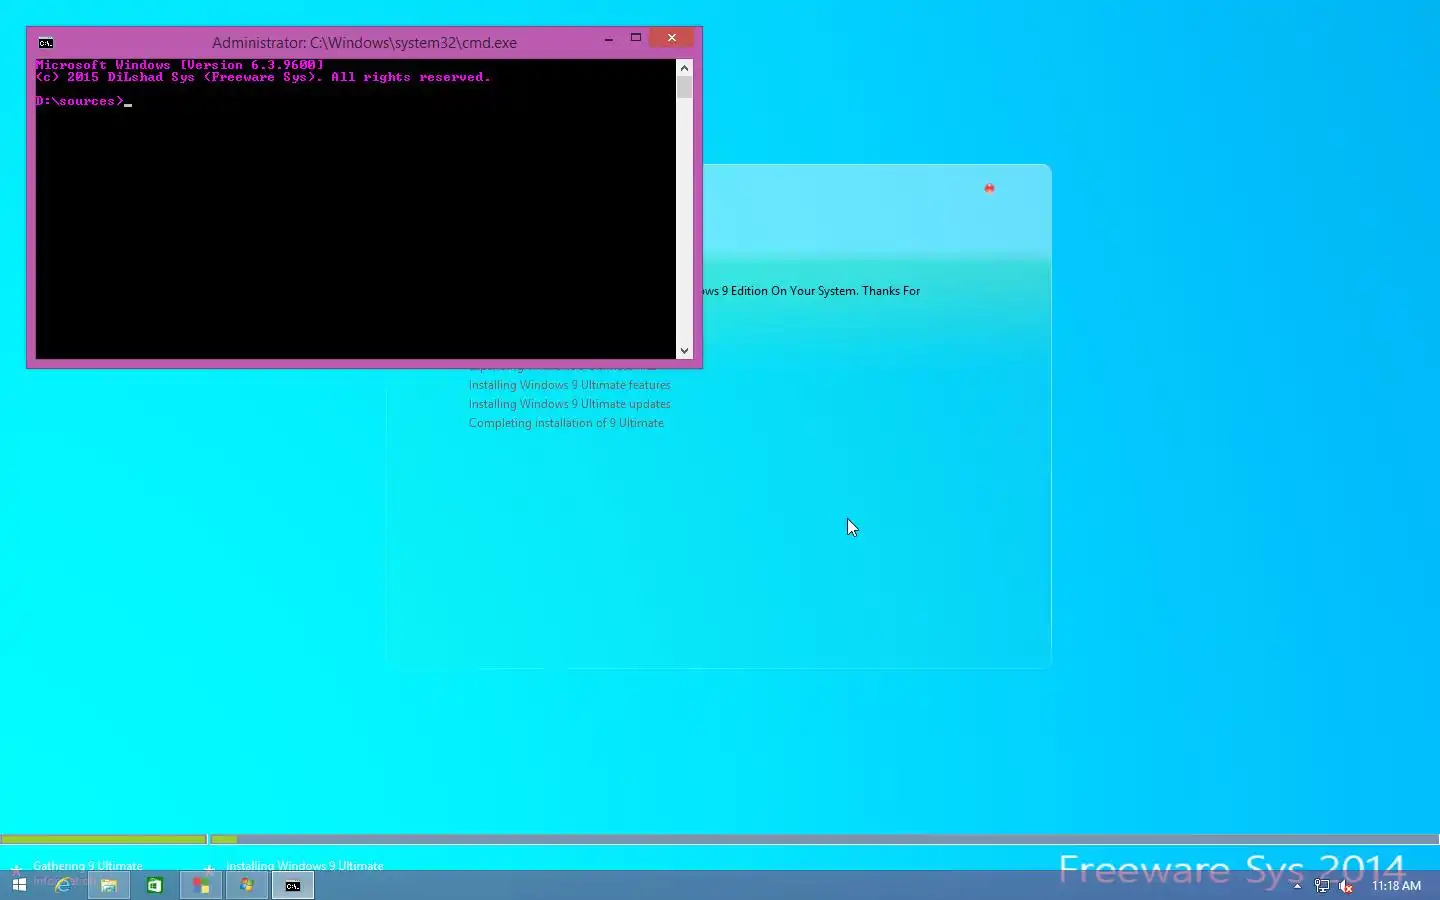The image size is (1440, 900).
Task: Open File Explorer from the taskbar
Action: (x=109, y=885)
